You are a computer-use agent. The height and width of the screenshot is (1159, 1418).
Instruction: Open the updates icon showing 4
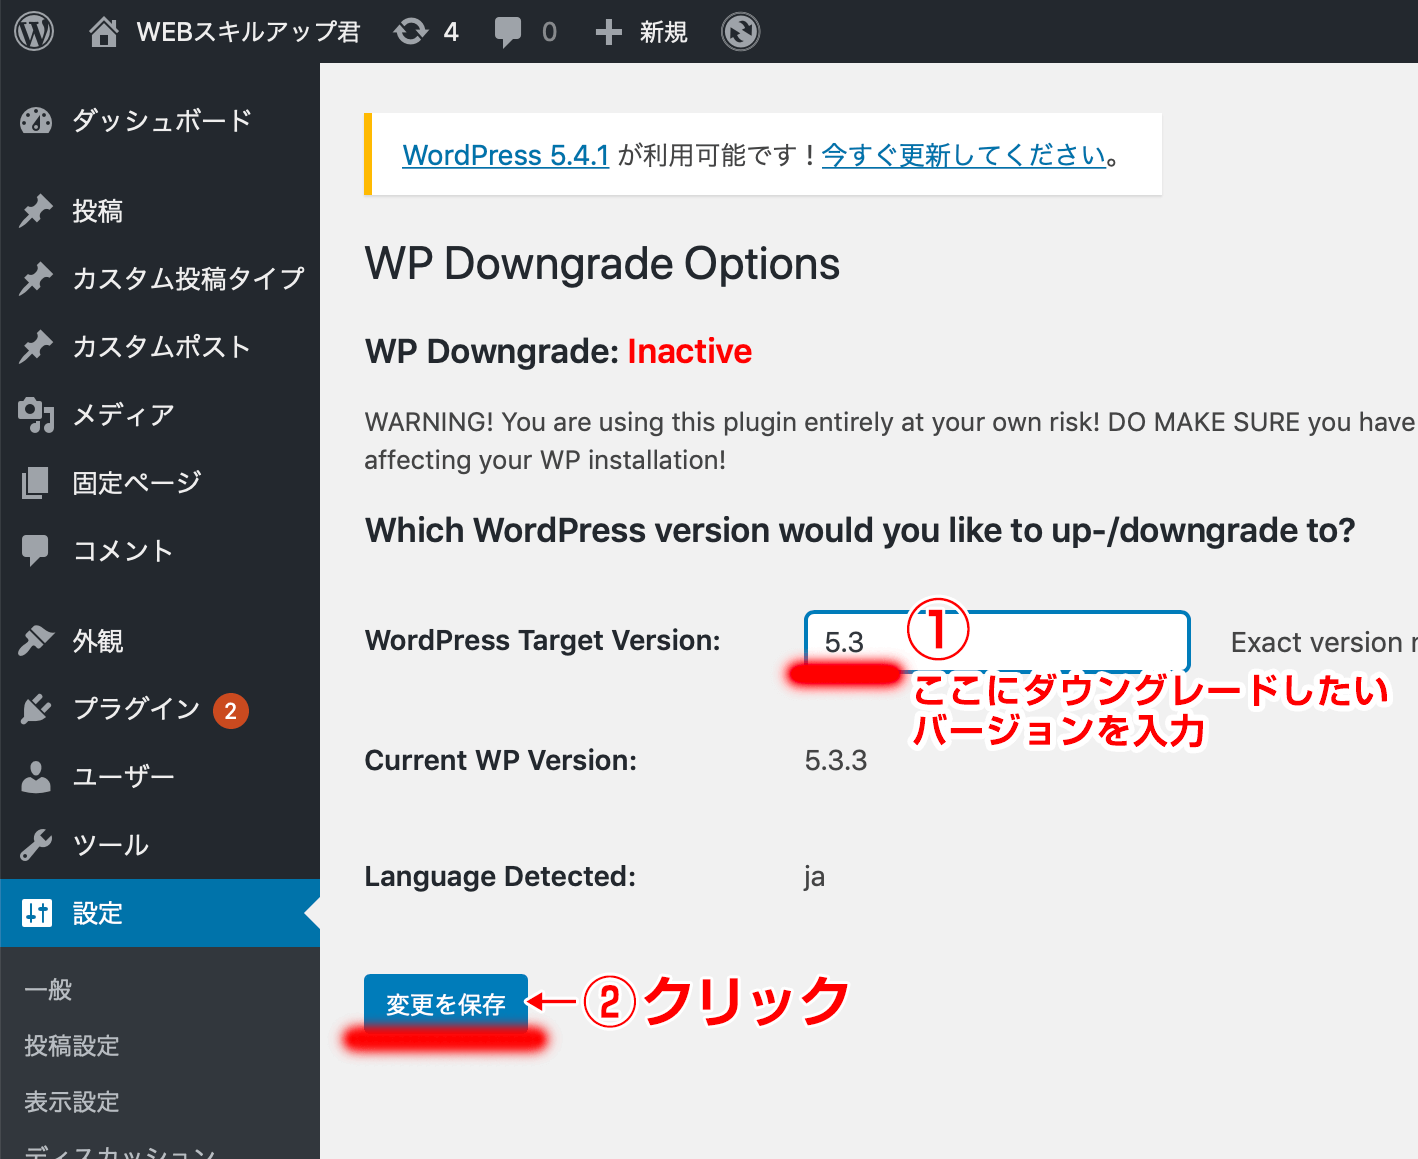tap(411, 32)
